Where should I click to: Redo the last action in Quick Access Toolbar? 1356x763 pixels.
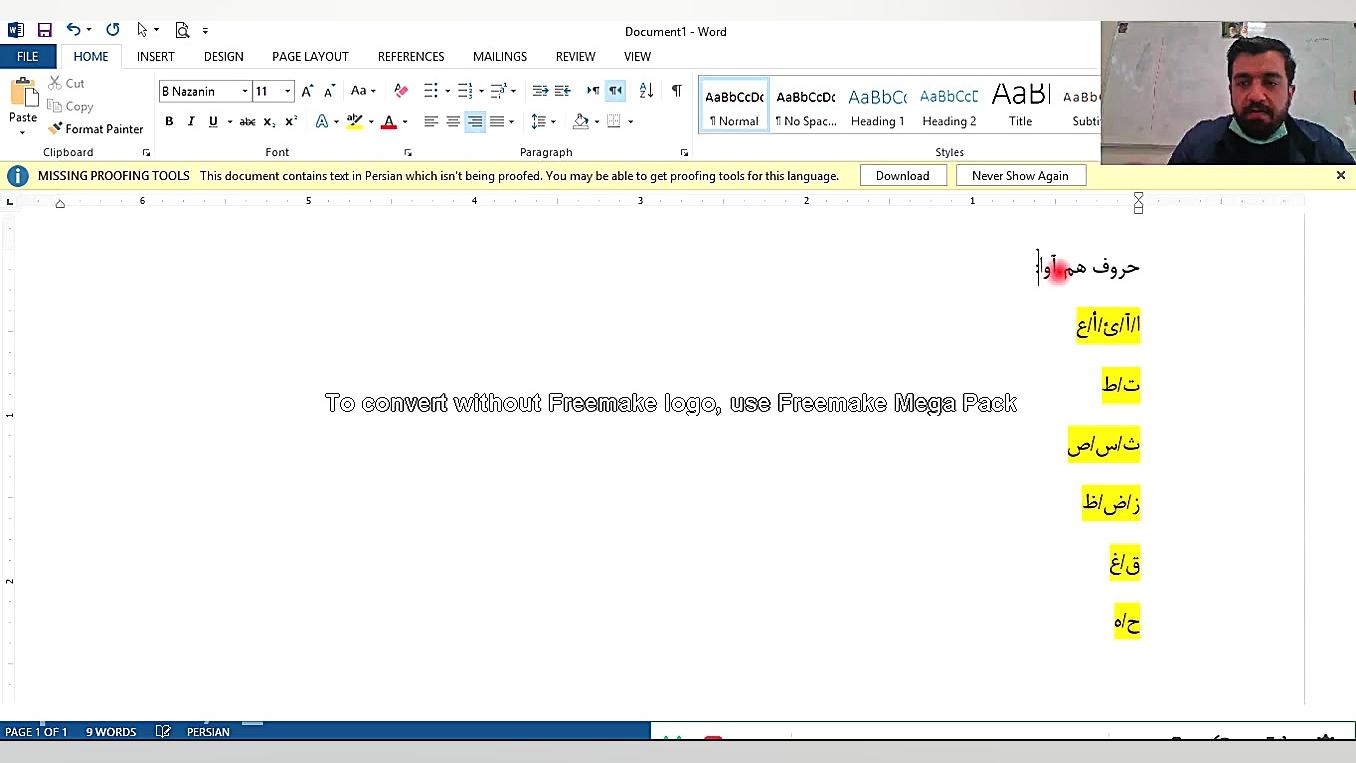112,30
